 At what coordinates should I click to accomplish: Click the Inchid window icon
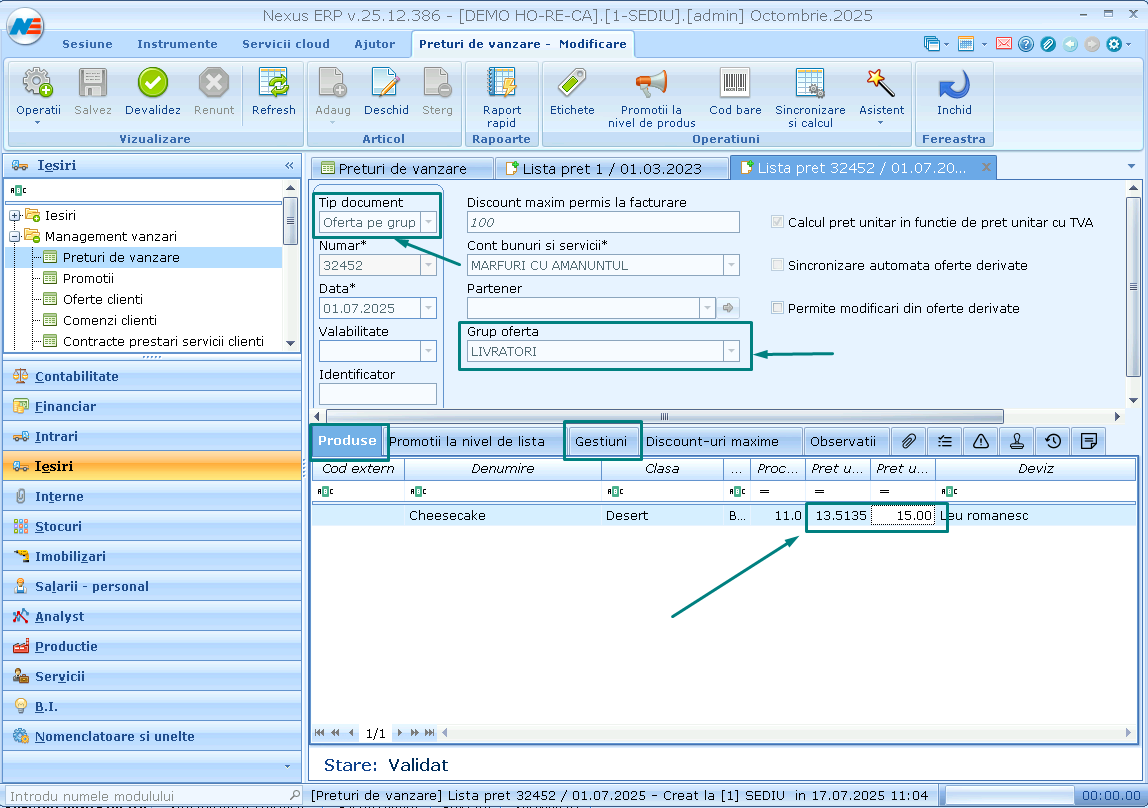tap(954, 84)
